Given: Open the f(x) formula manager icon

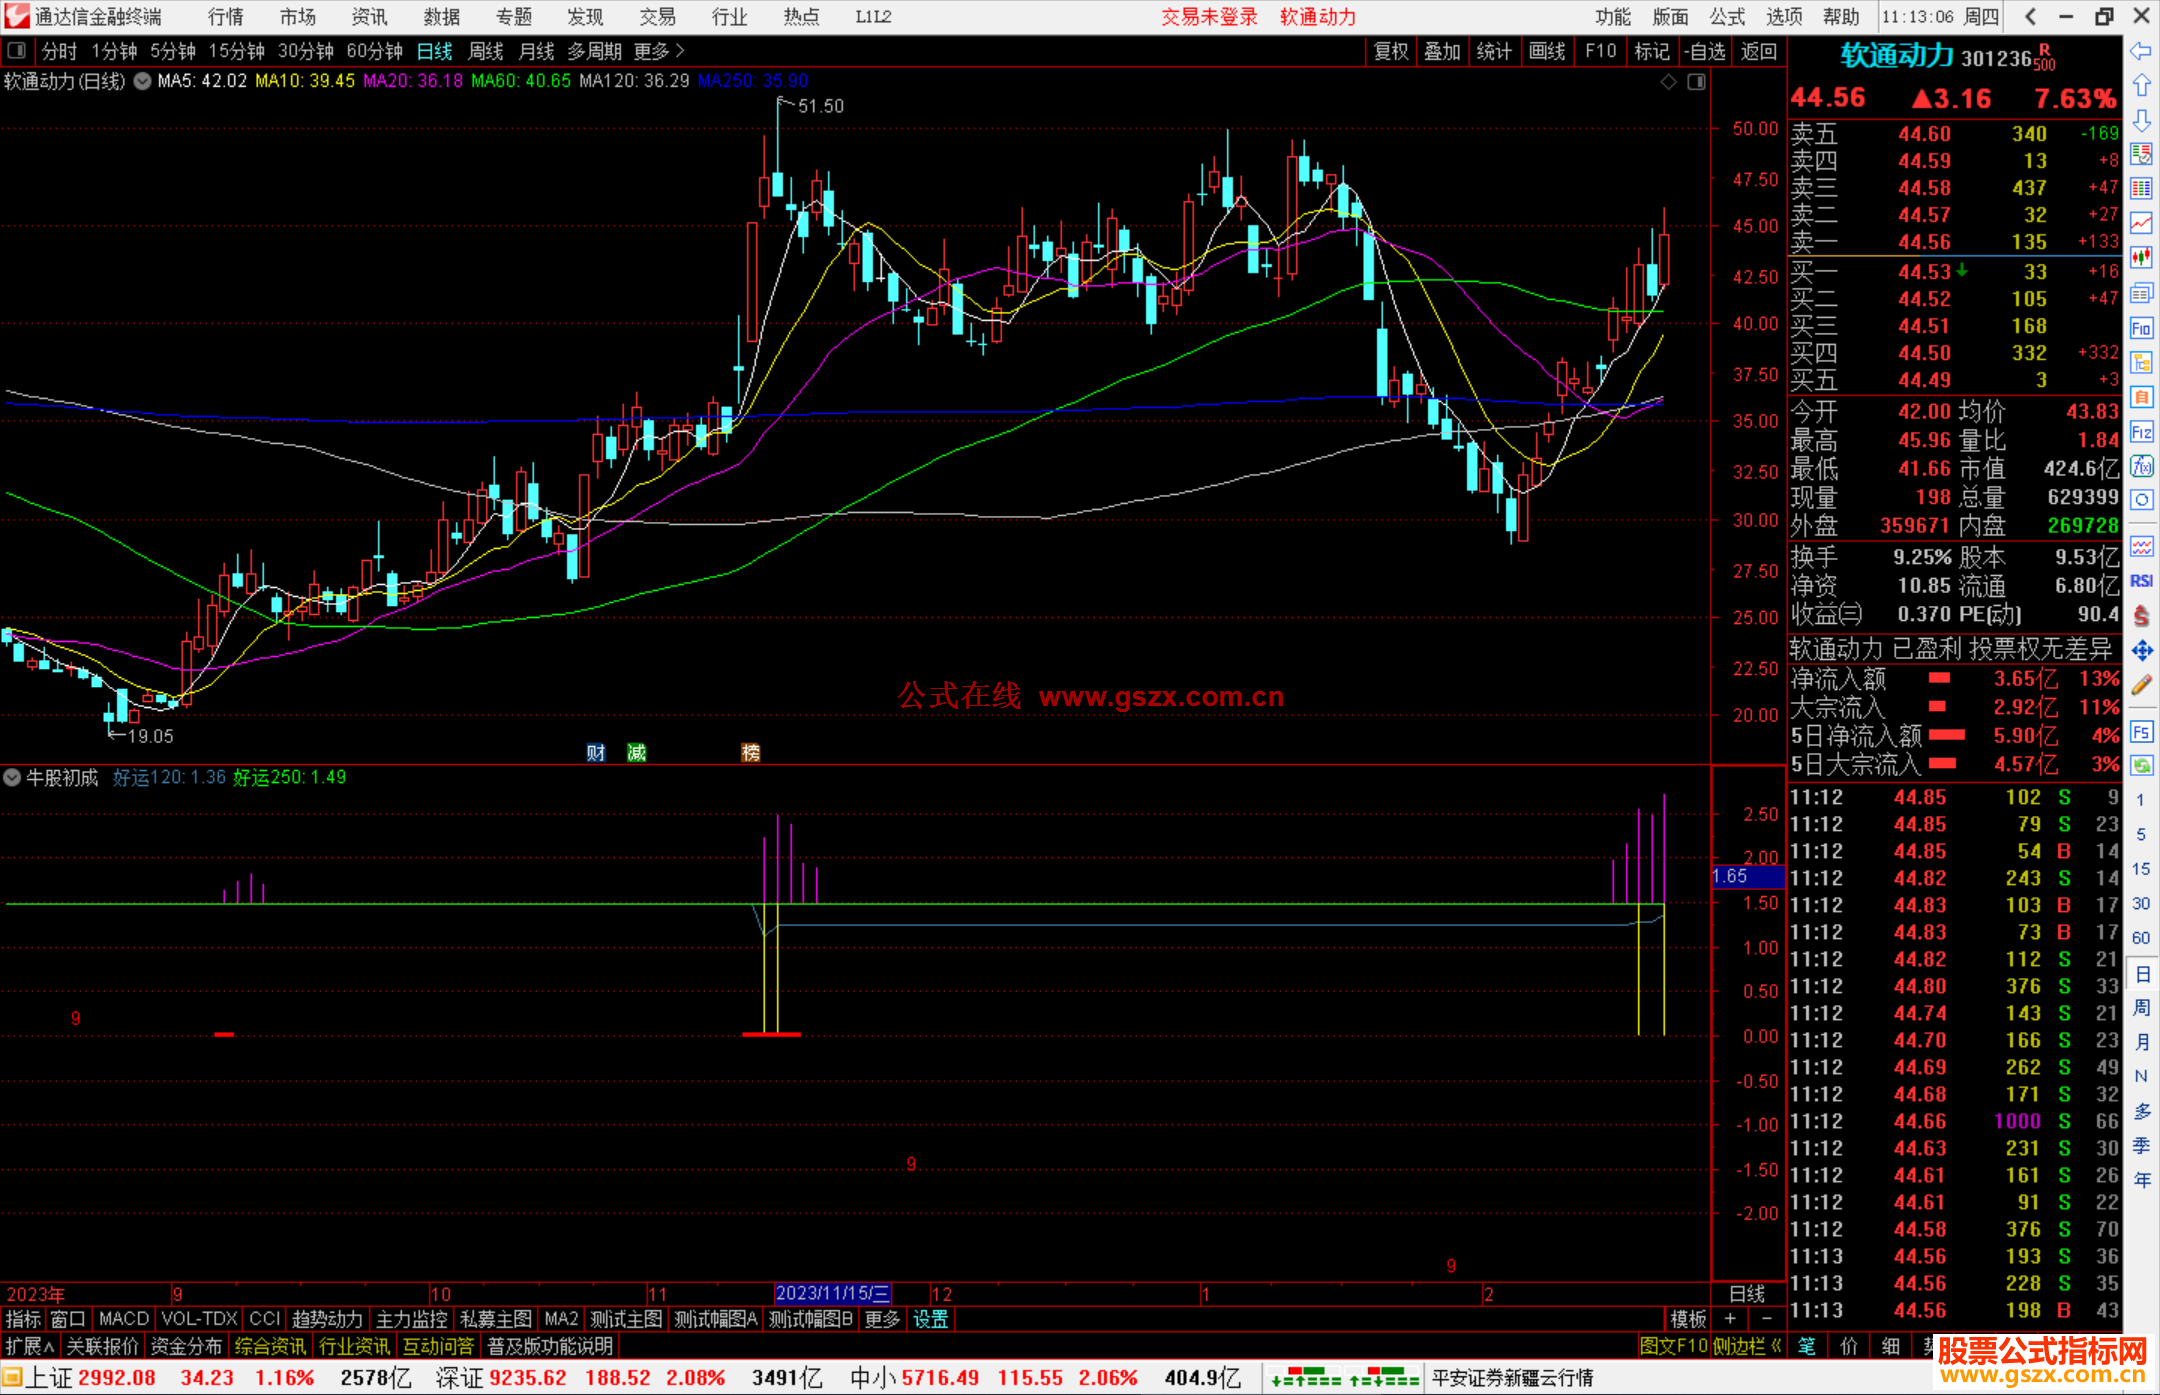Looking at the screenshot, I should (x=2141, y=466).
